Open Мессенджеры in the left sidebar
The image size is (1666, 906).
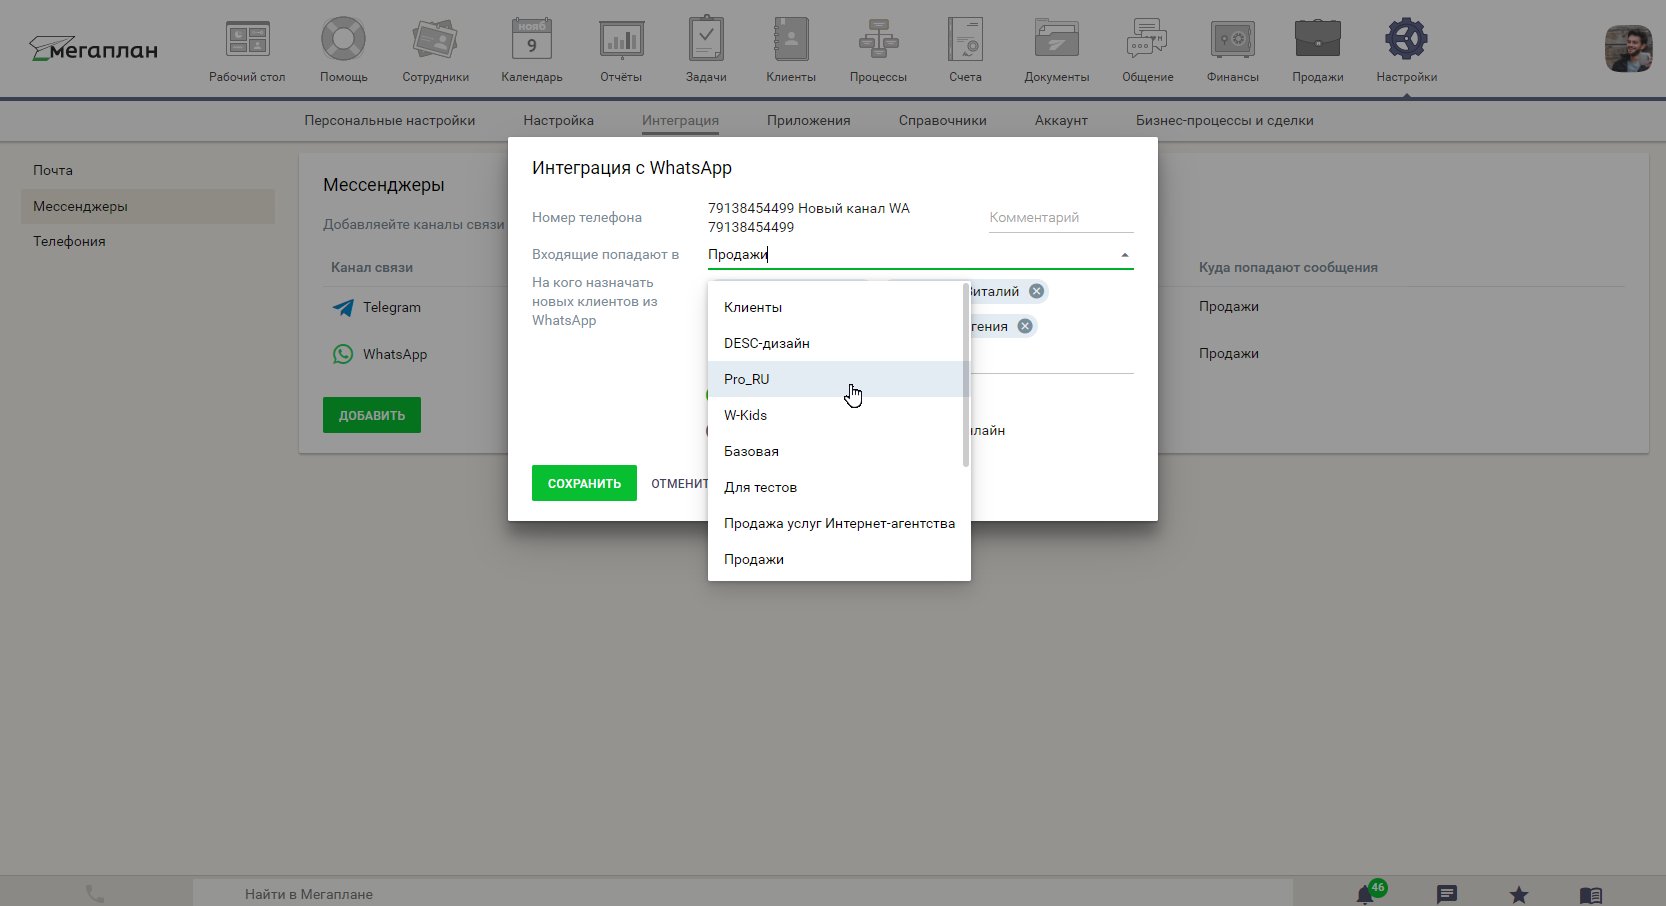(148, 206)
